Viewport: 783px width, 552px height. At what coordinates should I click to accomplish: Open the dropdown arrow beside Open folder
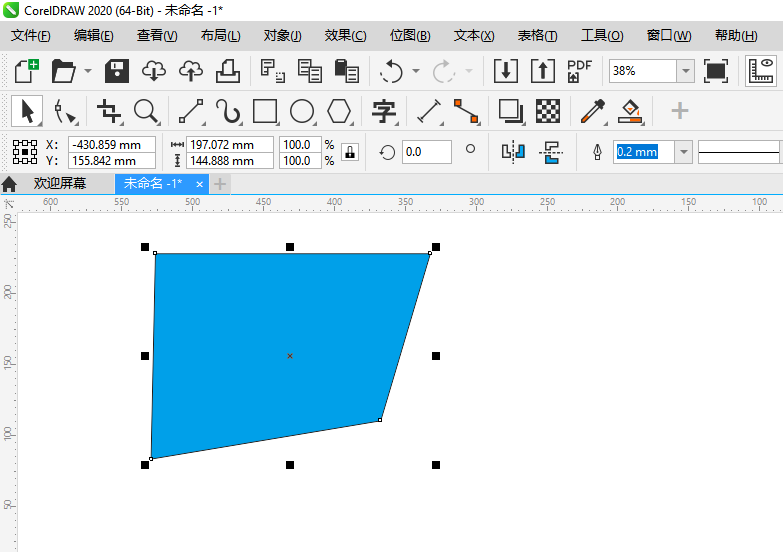click(x=88, y=71)
